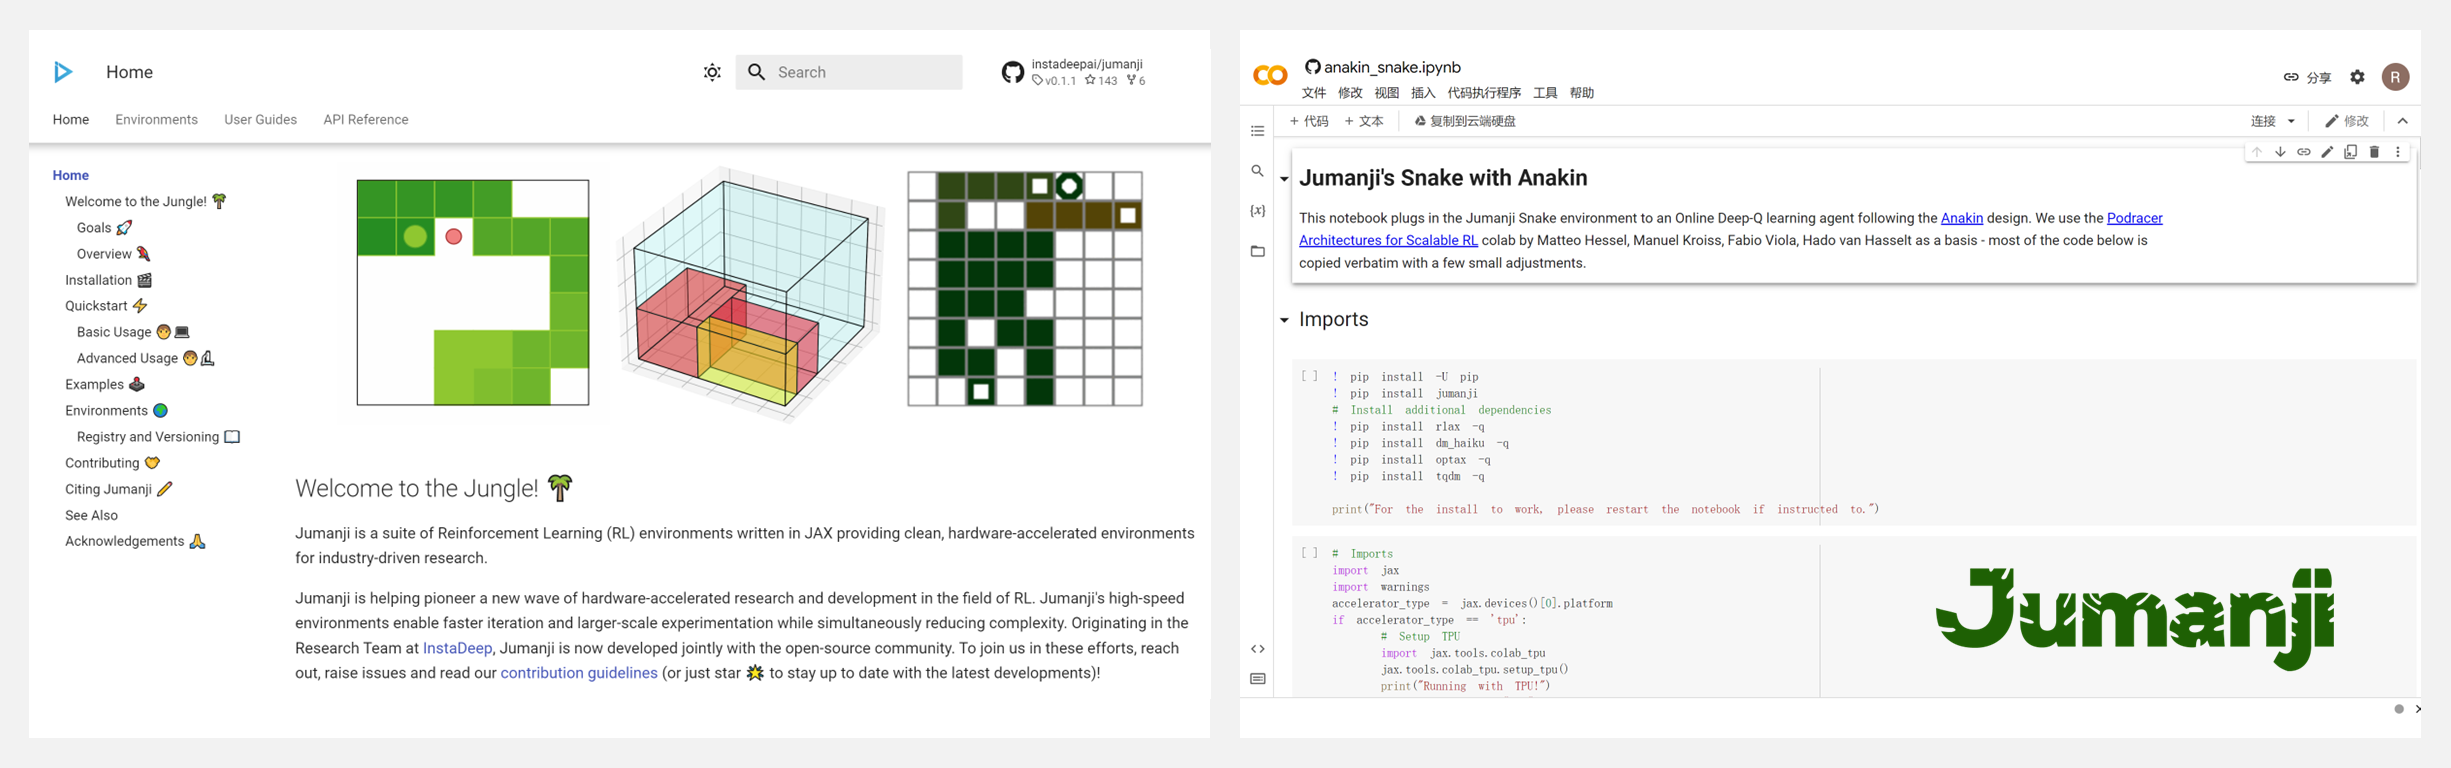The height and width of the screenshot is (768, 2451).
Task: Click the Search field in Jumanji docs
Action: pos(849,72)
